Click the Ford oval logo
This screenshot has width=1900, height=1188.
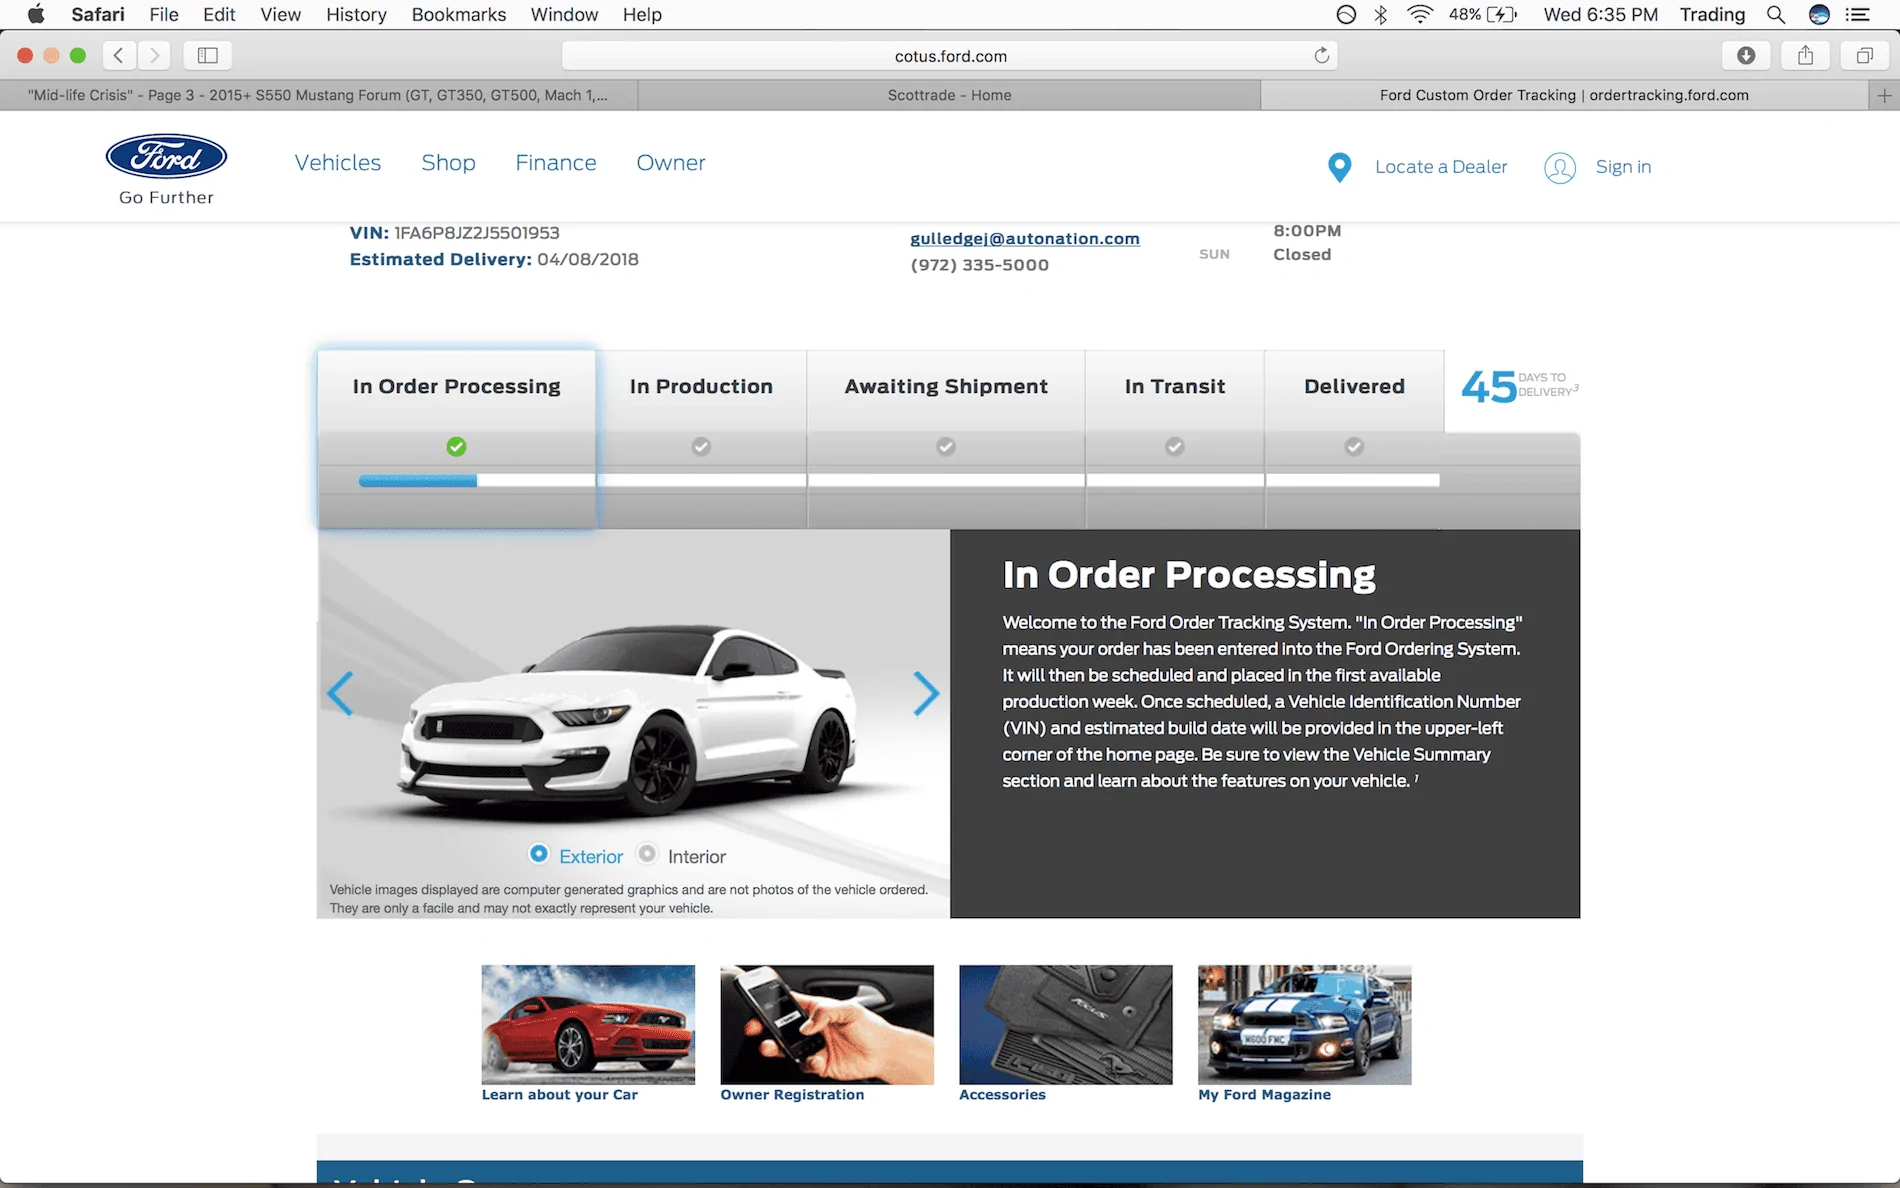coord(166,157)
